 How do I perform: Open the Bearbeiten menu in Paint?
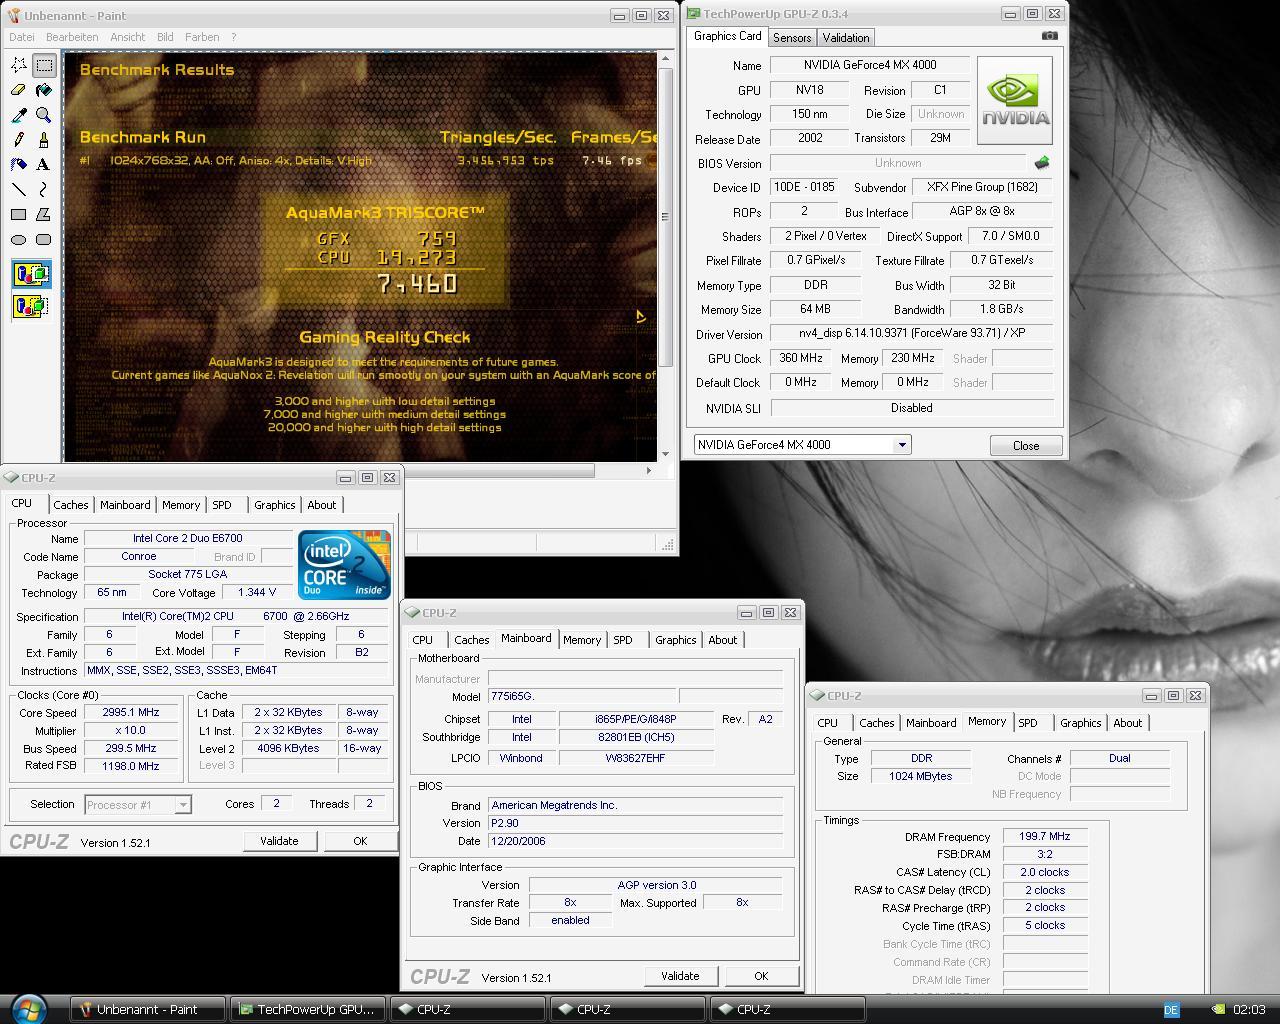tap(71, 37)
